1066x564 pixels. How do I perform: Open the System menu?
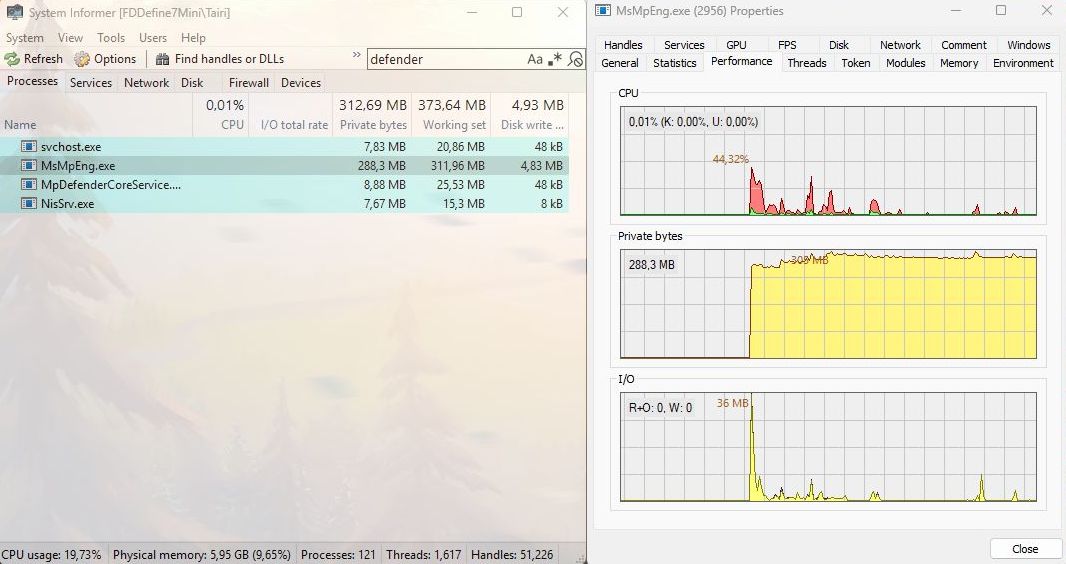24,38
